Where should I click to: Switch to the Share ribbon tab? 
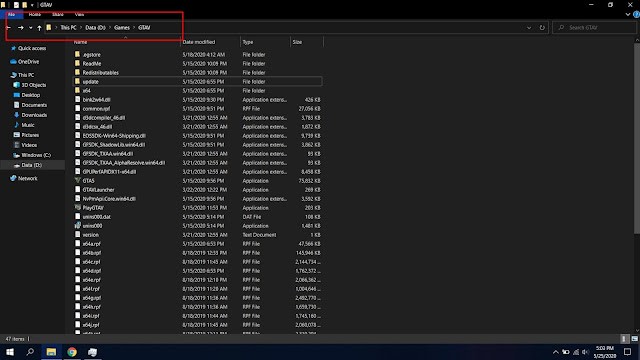click(58, 14)
